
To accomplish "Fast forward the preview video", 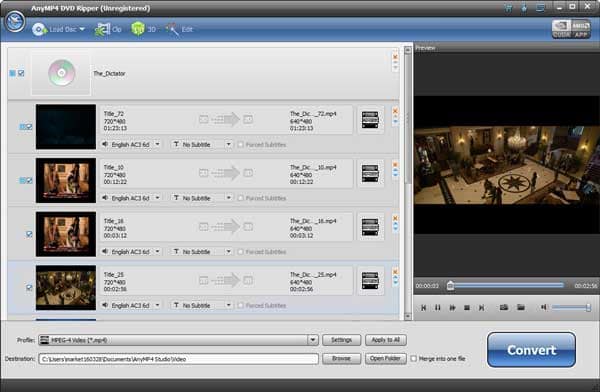I will pyautogui.click(x=452, y=307).
